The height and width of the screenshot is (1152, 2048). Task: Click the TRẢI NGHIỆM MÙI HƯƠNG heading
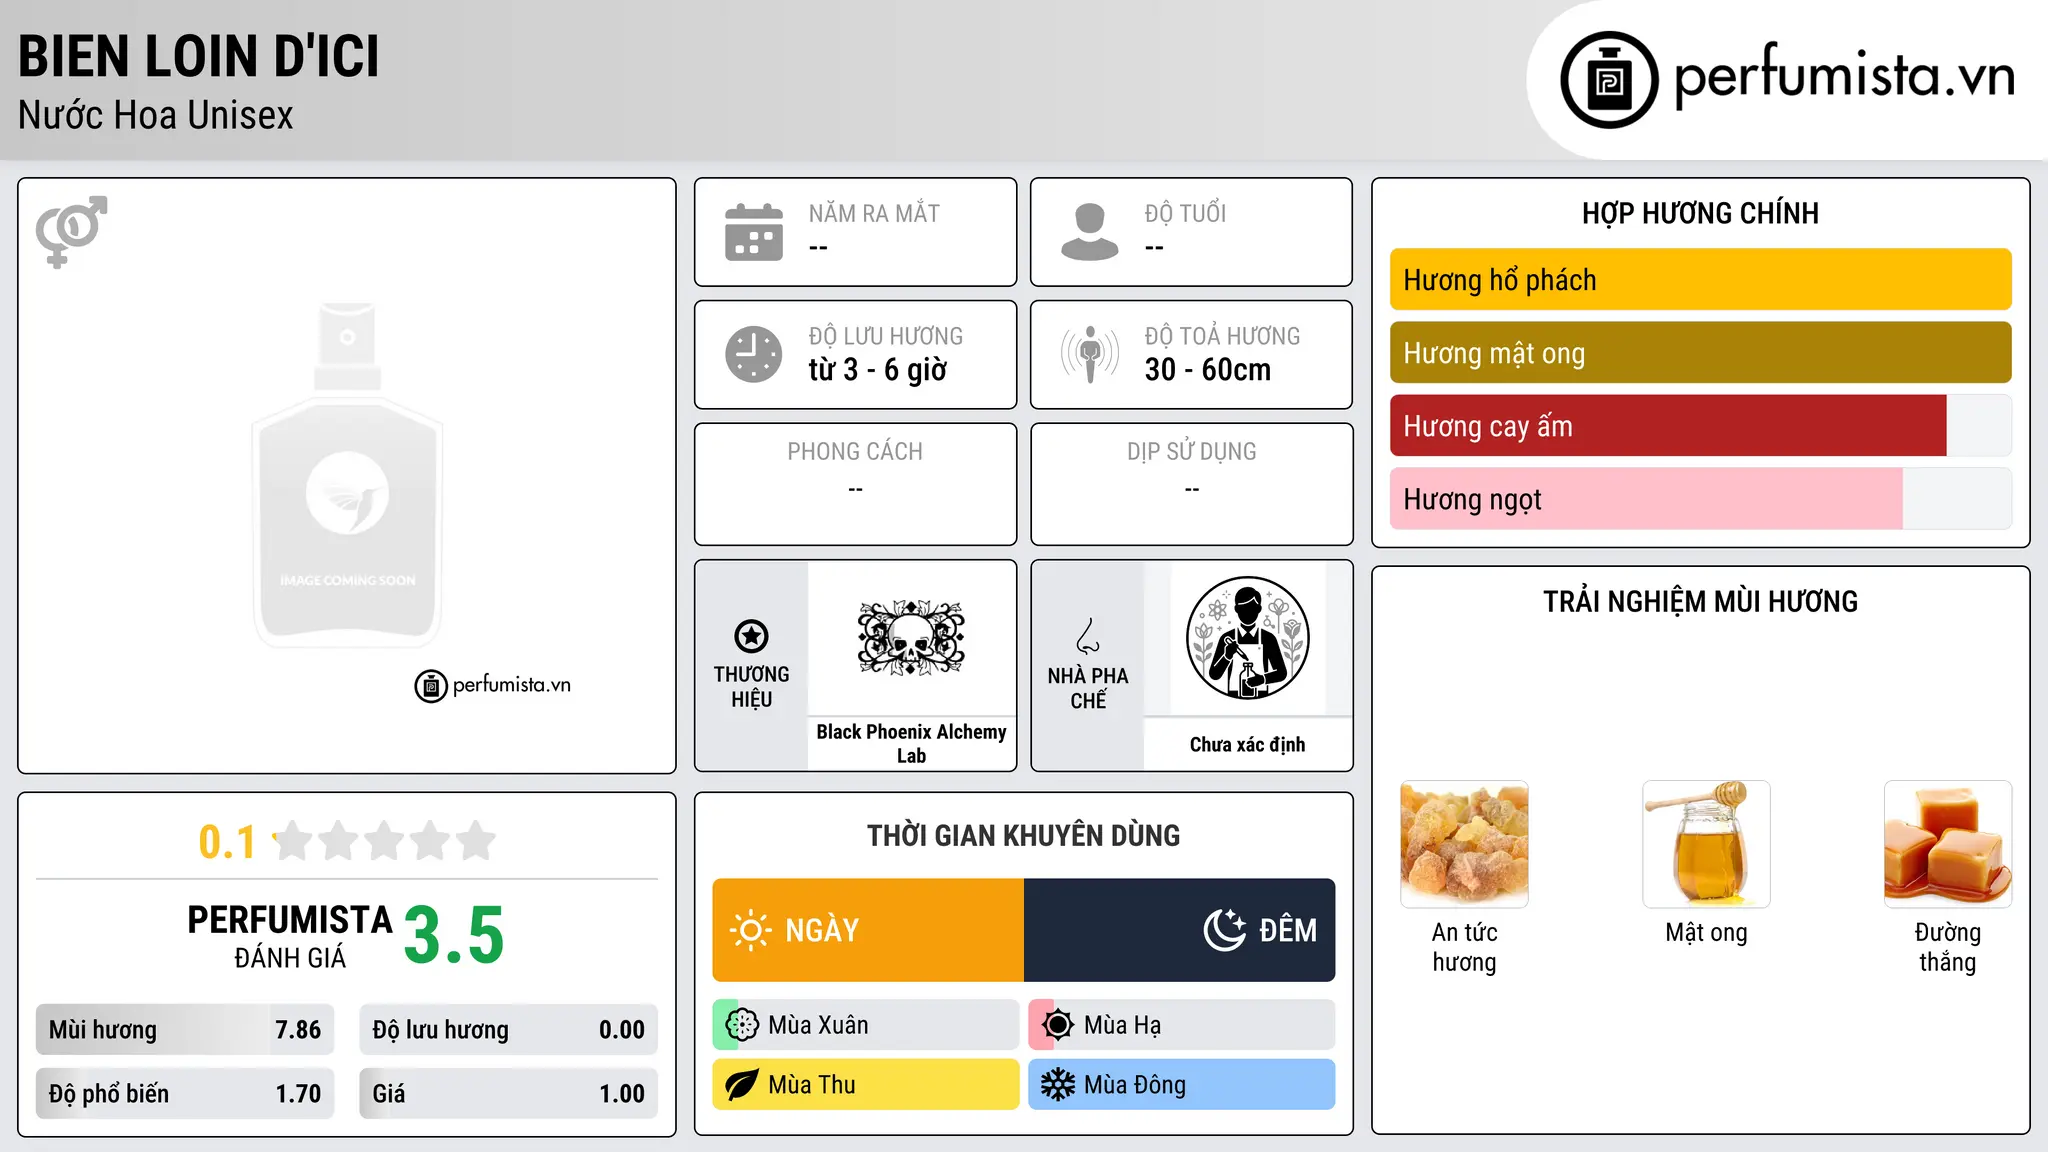click(1700, 602)
